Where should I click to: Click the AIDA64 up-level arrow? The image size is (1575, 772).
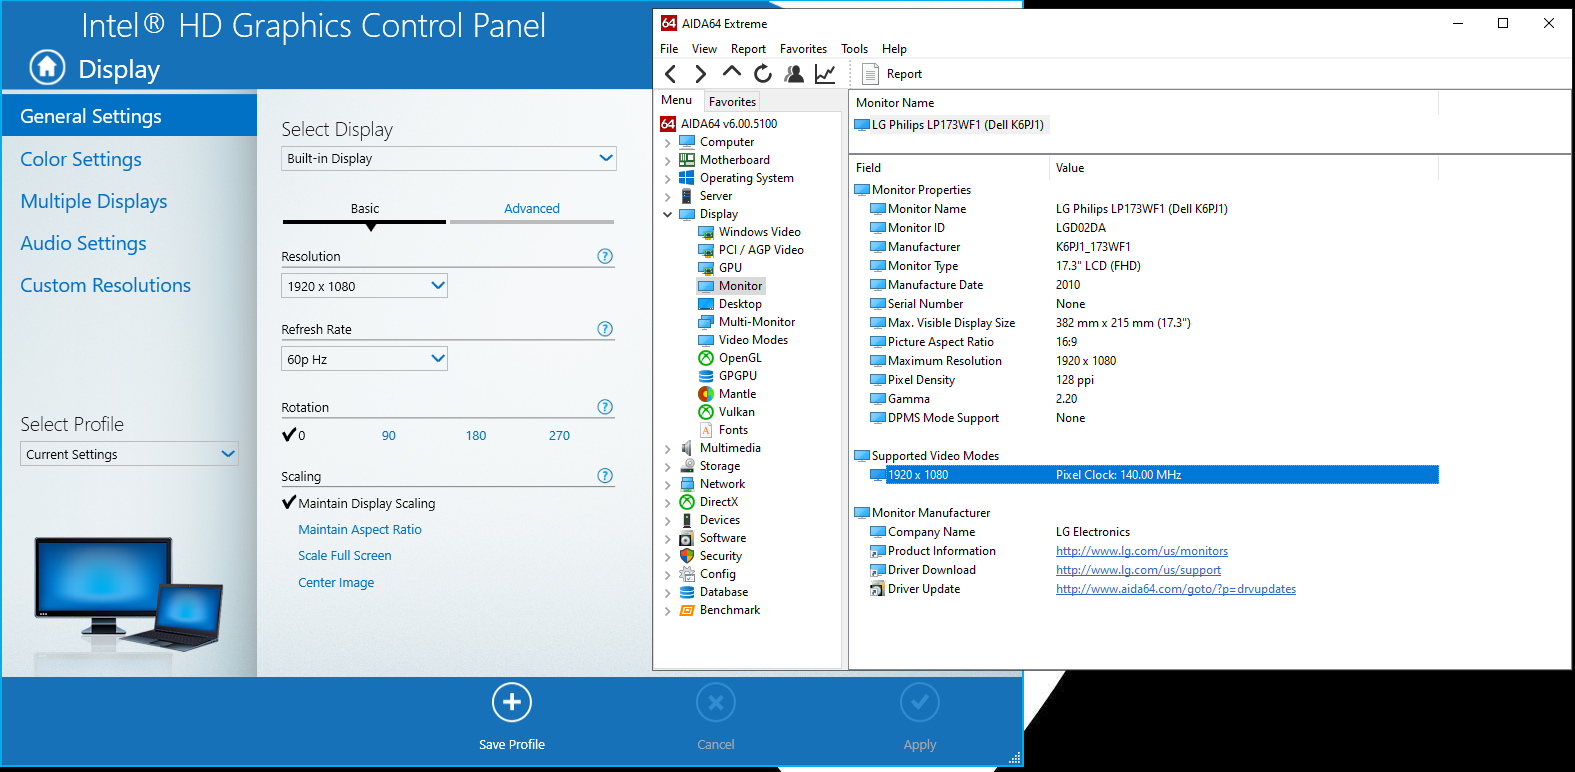click(732, 73)
